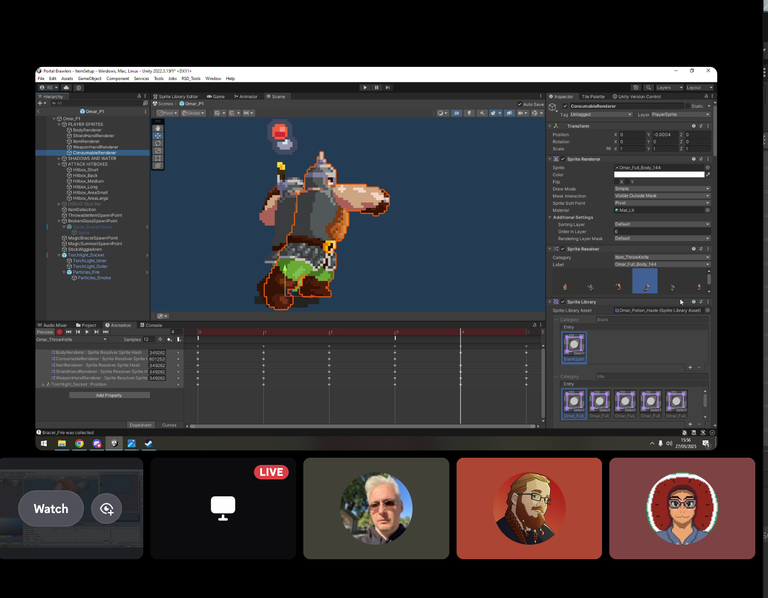Screen dimensions: 768x598
Task: Expand SHADOWS AND WATER tree node
Action: click(59, 159)
